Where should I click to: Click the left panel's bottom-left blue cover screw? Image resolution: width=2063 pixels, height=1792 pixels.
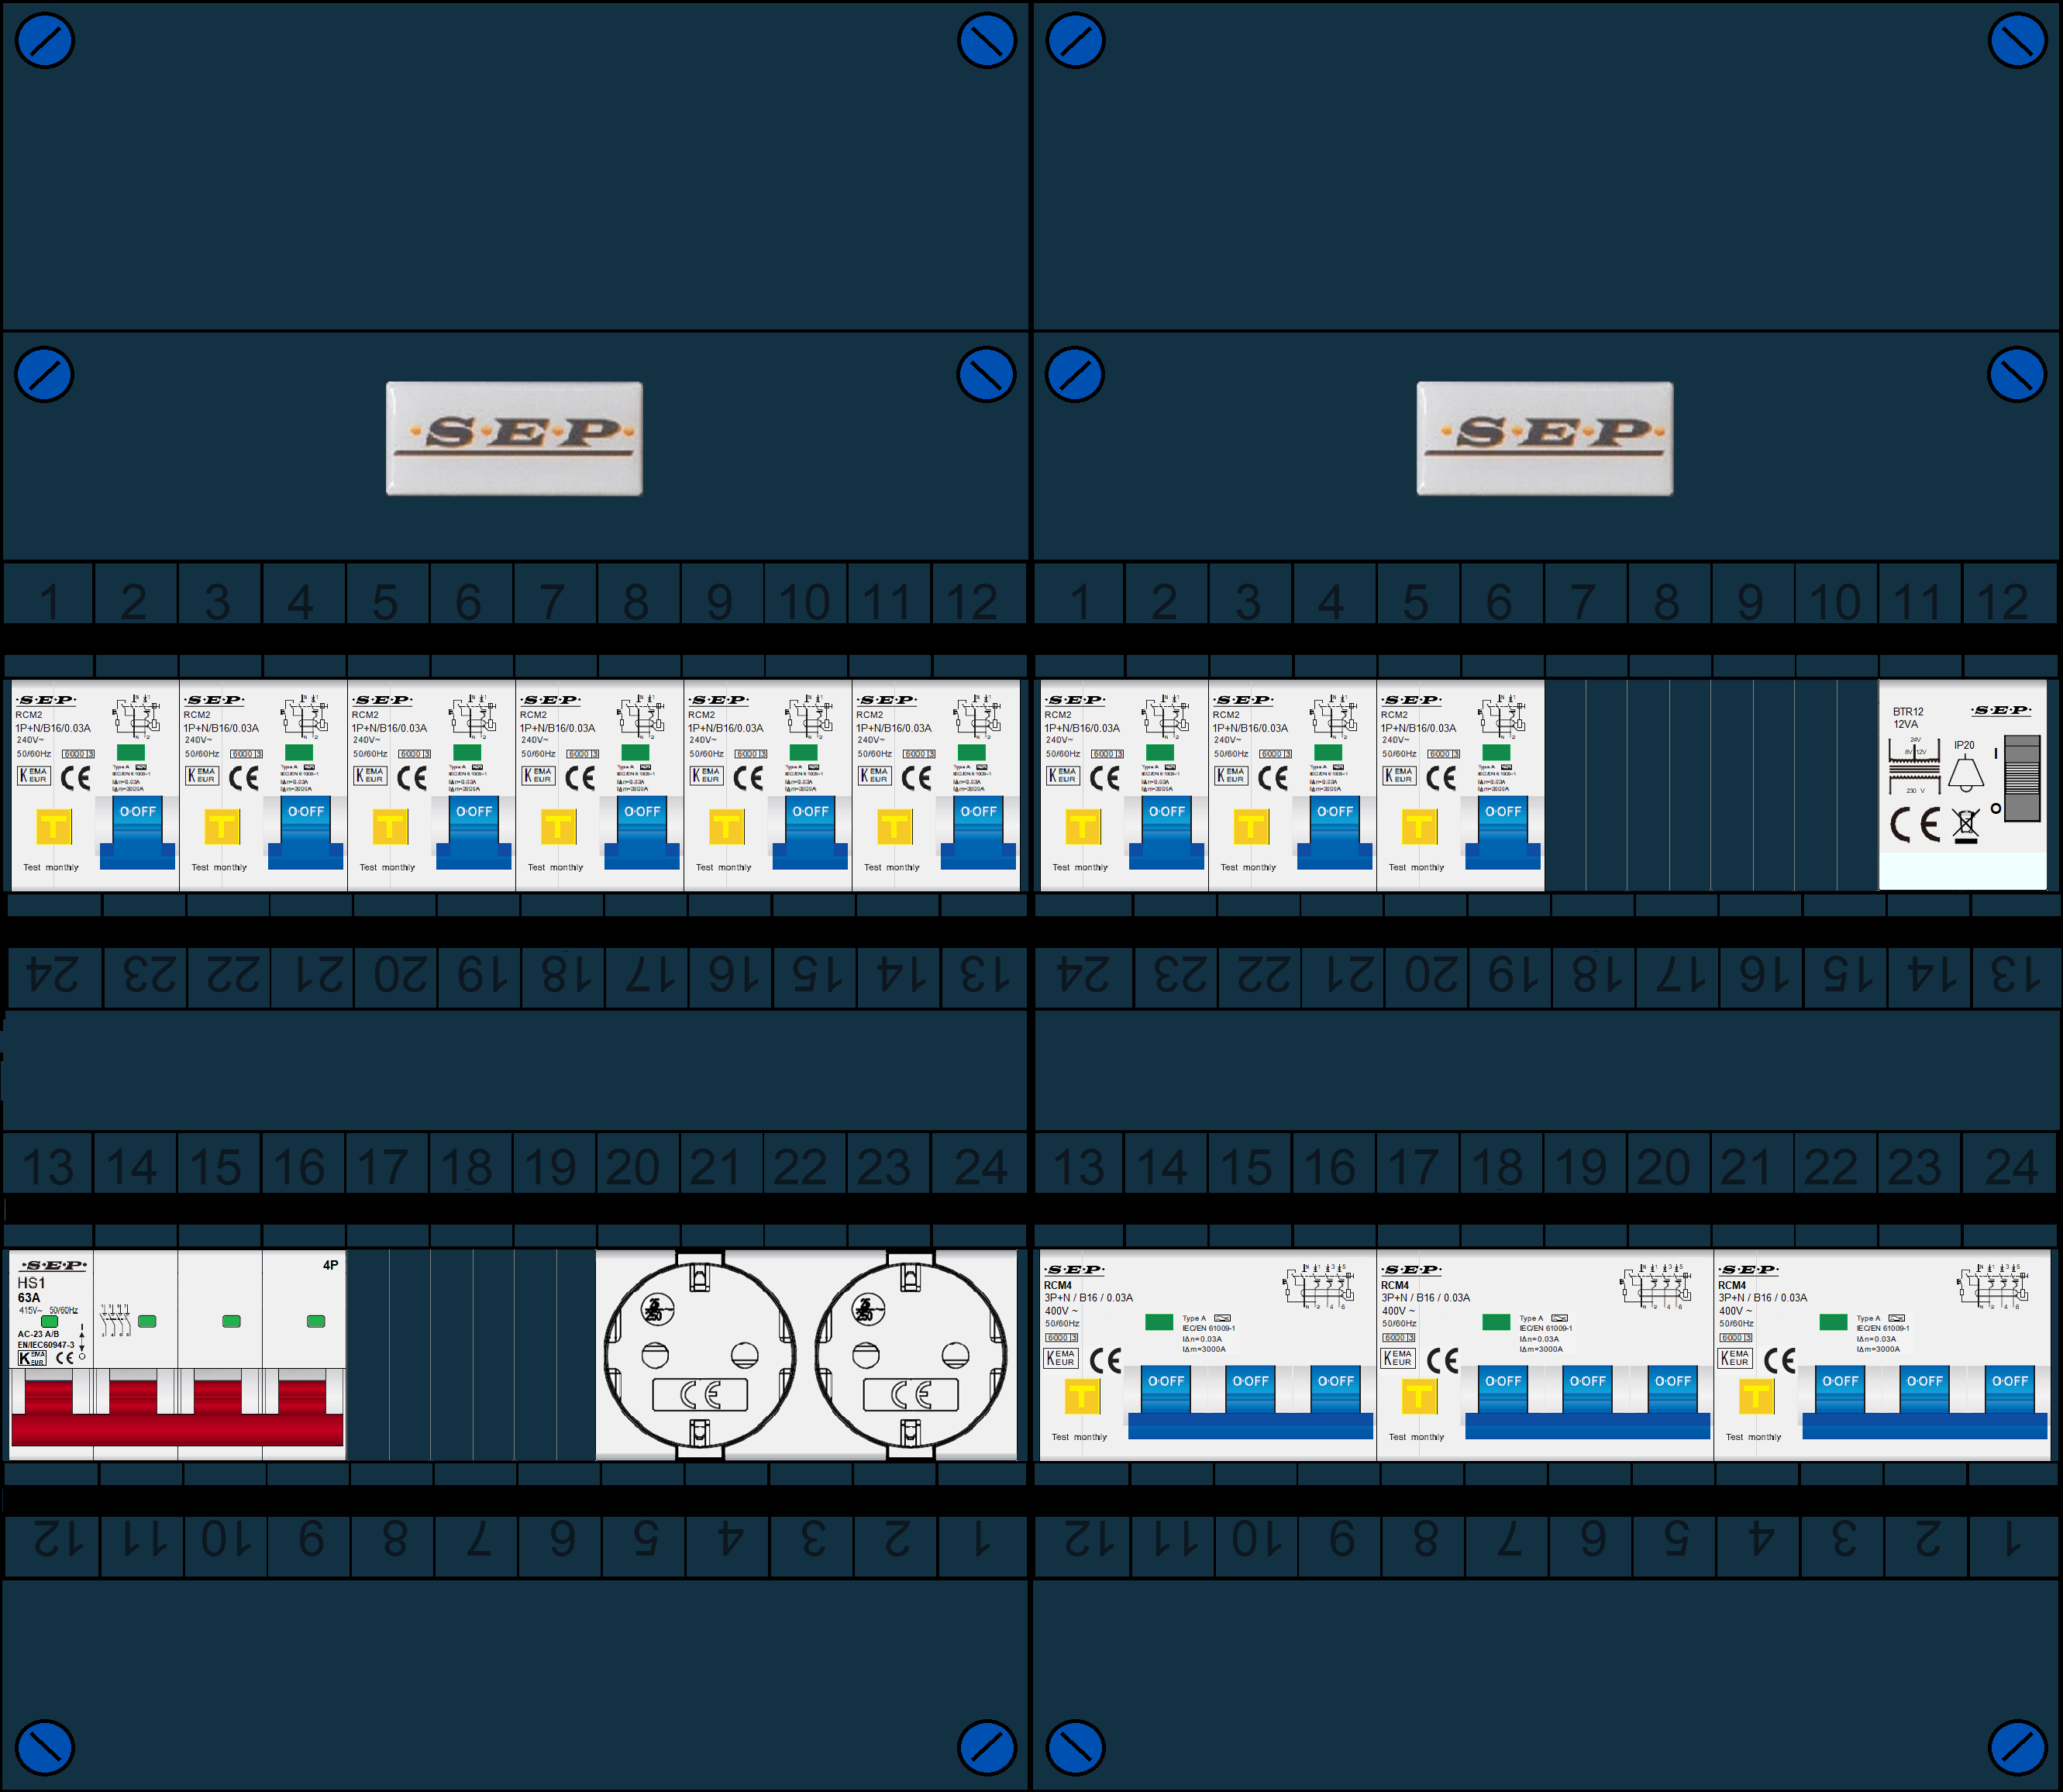(x=45, y=1748)
